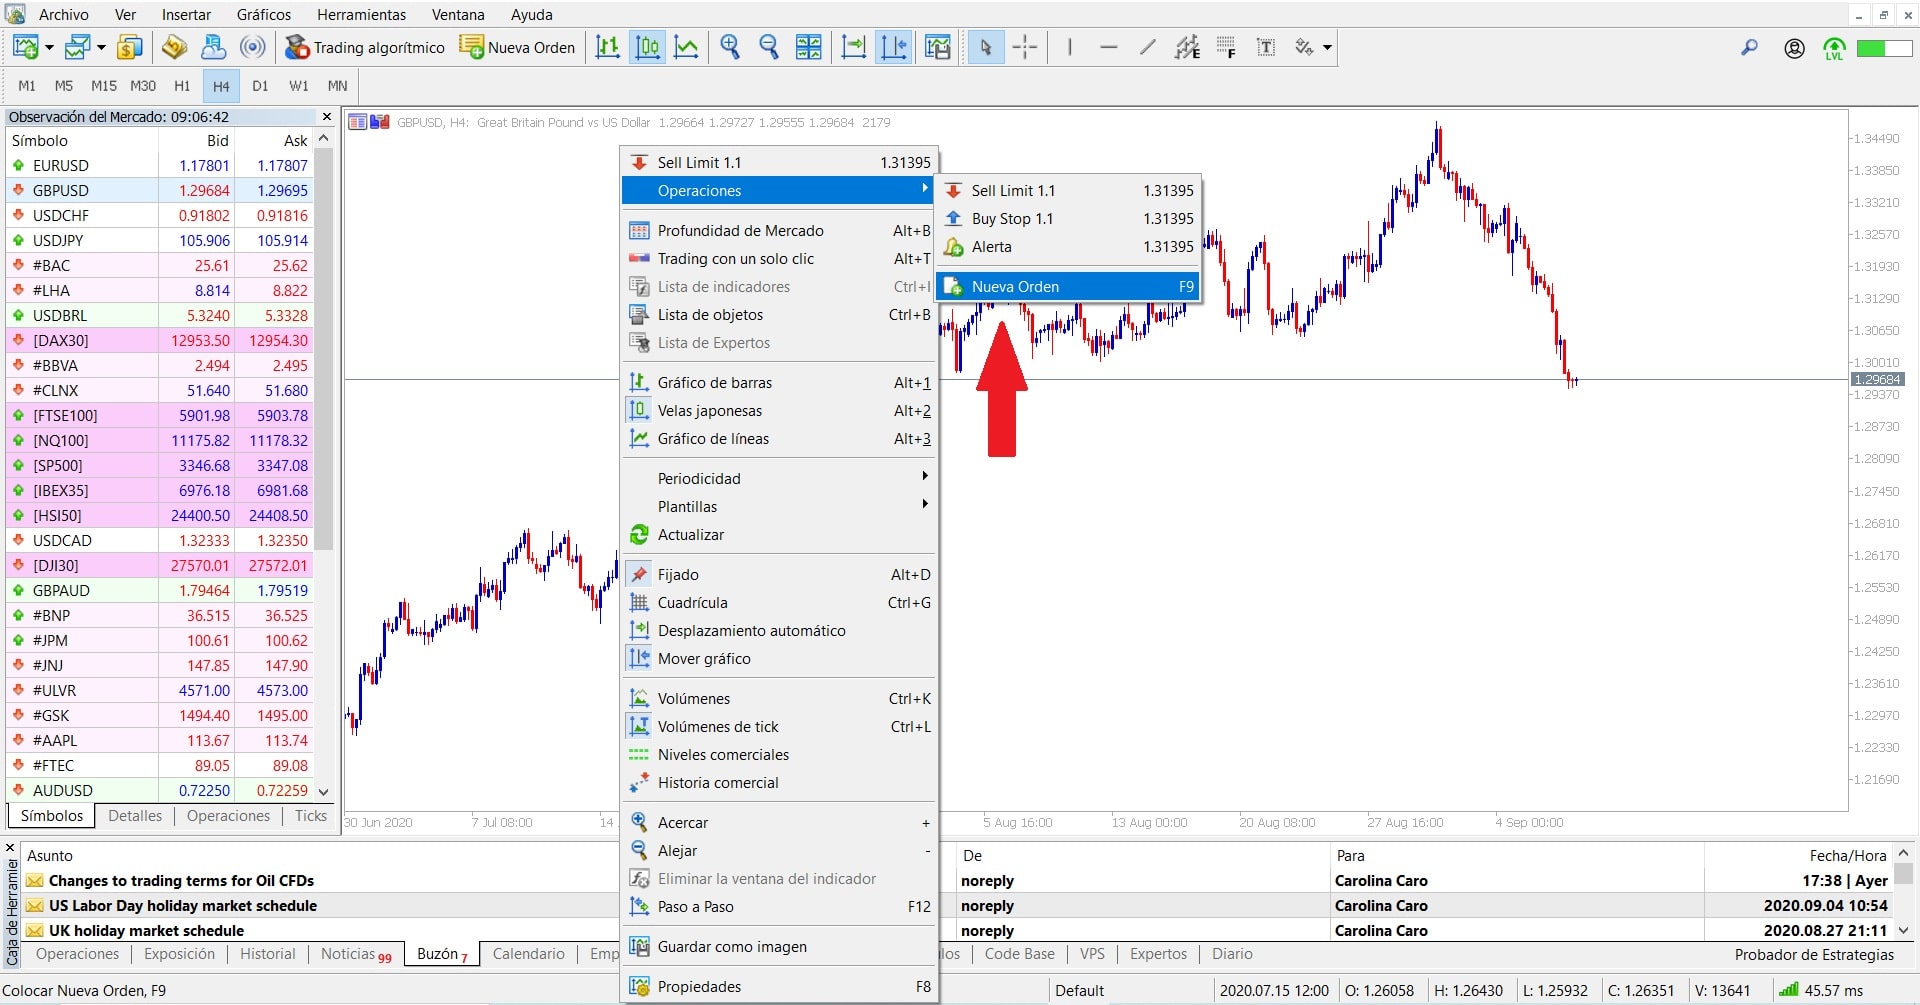Screen dimensions: 1920x1005
Task: Select the #AAPL symbol row
Action: tap(160, 740)
